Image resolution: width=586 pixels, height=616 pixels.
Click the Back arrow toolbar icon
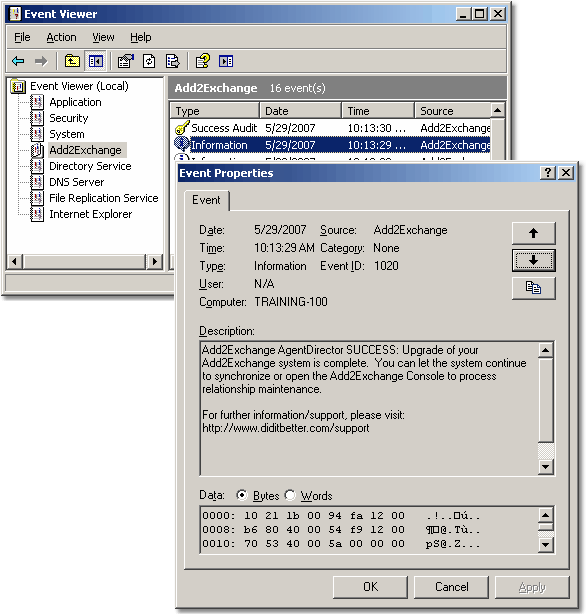pos(18,61)
